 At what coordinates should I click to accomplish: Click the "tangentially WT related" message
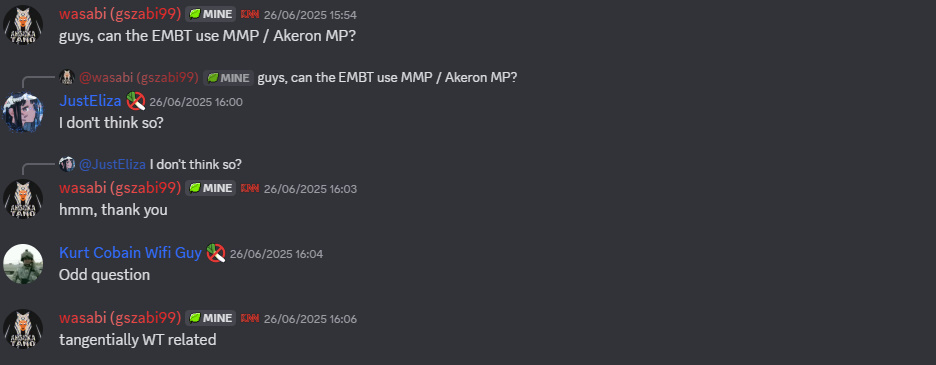click(x=137, y=340)
